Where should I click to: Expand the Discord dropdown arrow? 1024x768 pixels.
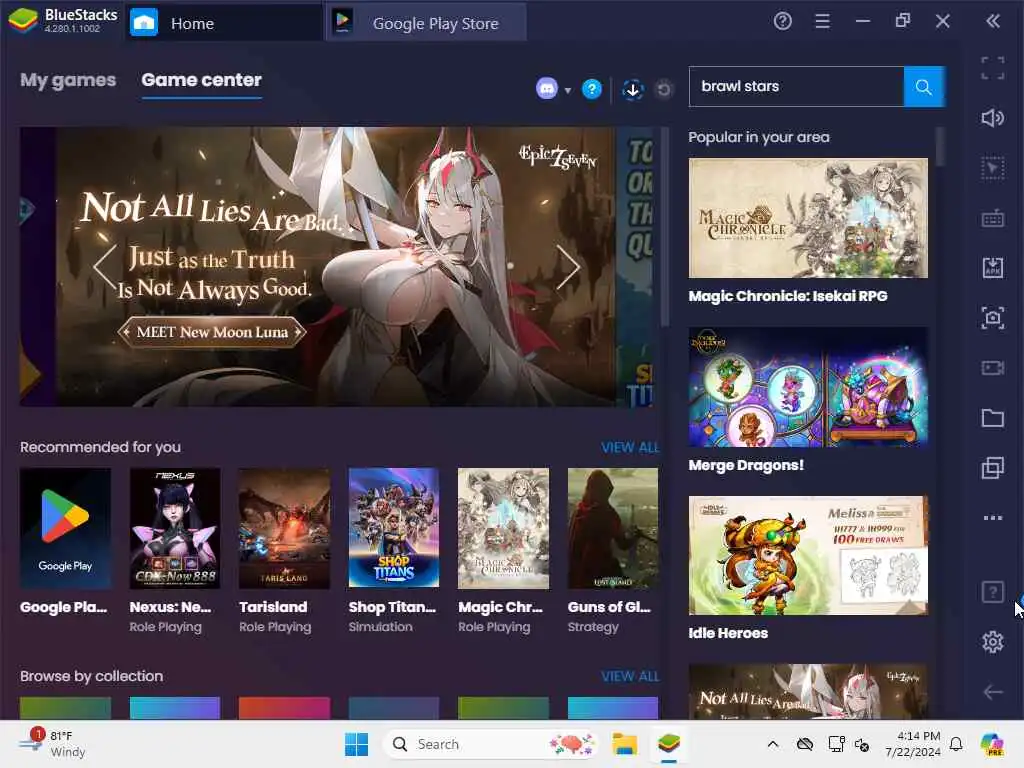point(568,90)
